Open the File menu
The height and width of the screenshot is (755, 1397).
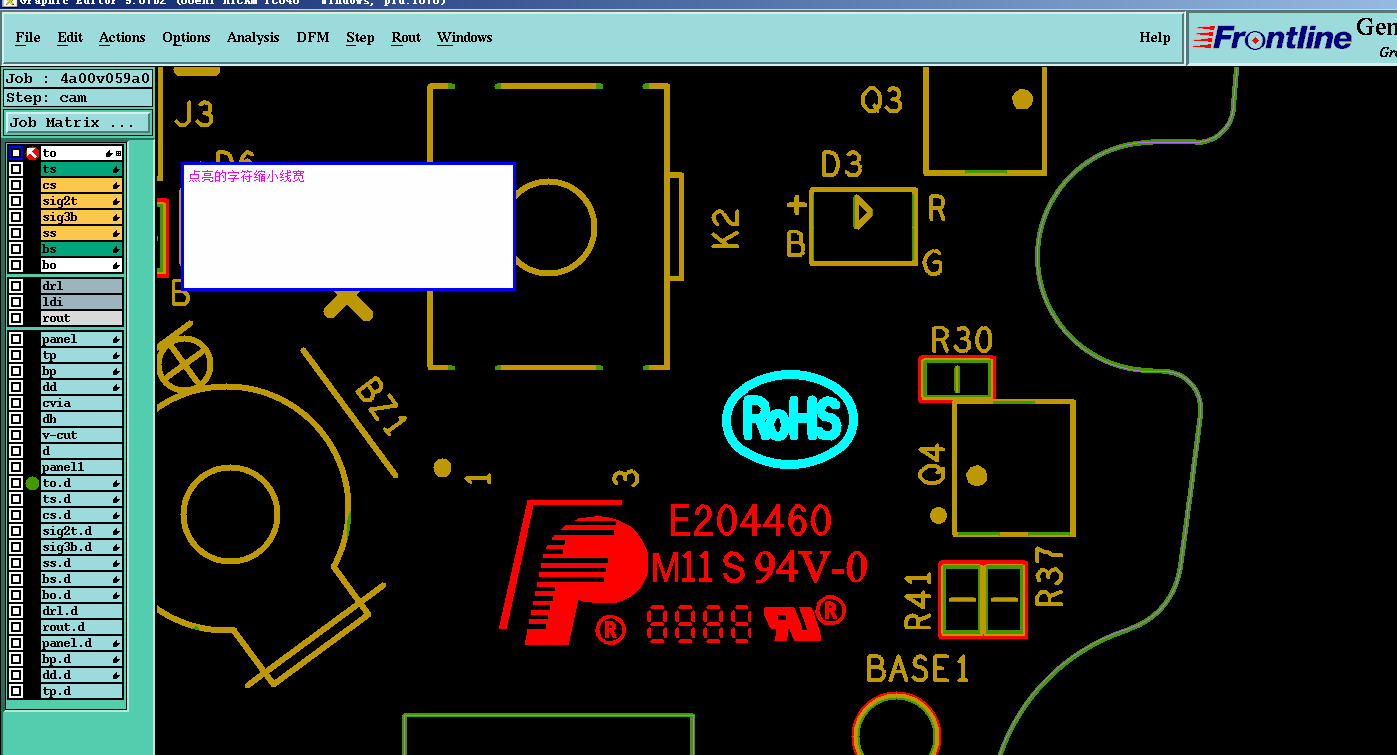point(28,37)
